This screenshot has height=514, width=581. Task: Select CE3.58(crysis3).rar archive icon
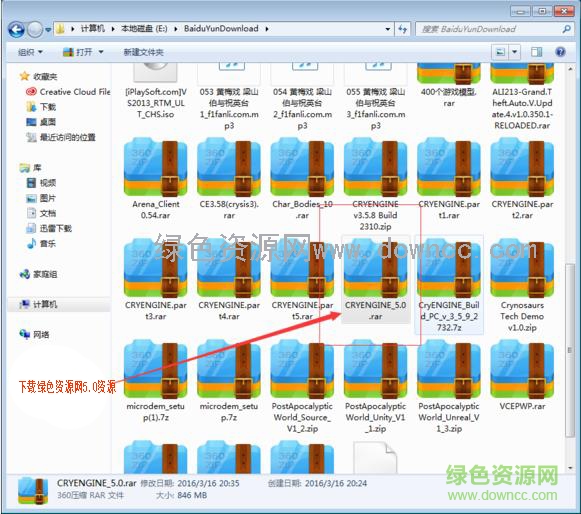click(x=229, y=167)
